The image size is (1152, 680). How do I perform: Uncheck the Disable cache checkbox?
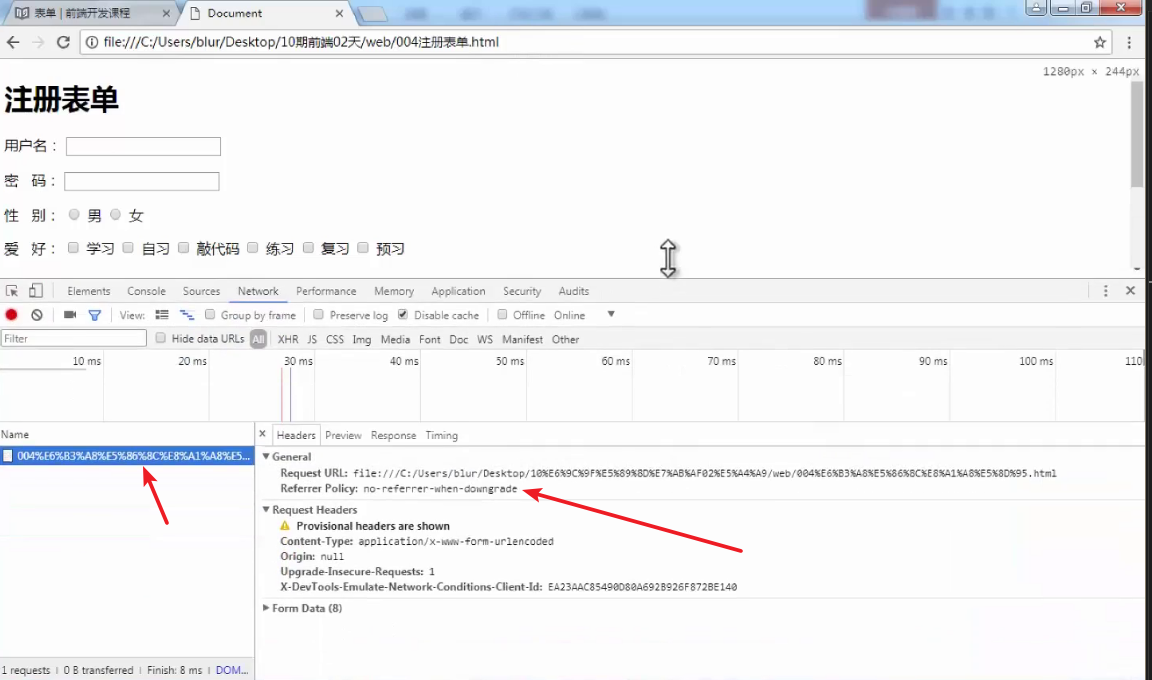403,314
